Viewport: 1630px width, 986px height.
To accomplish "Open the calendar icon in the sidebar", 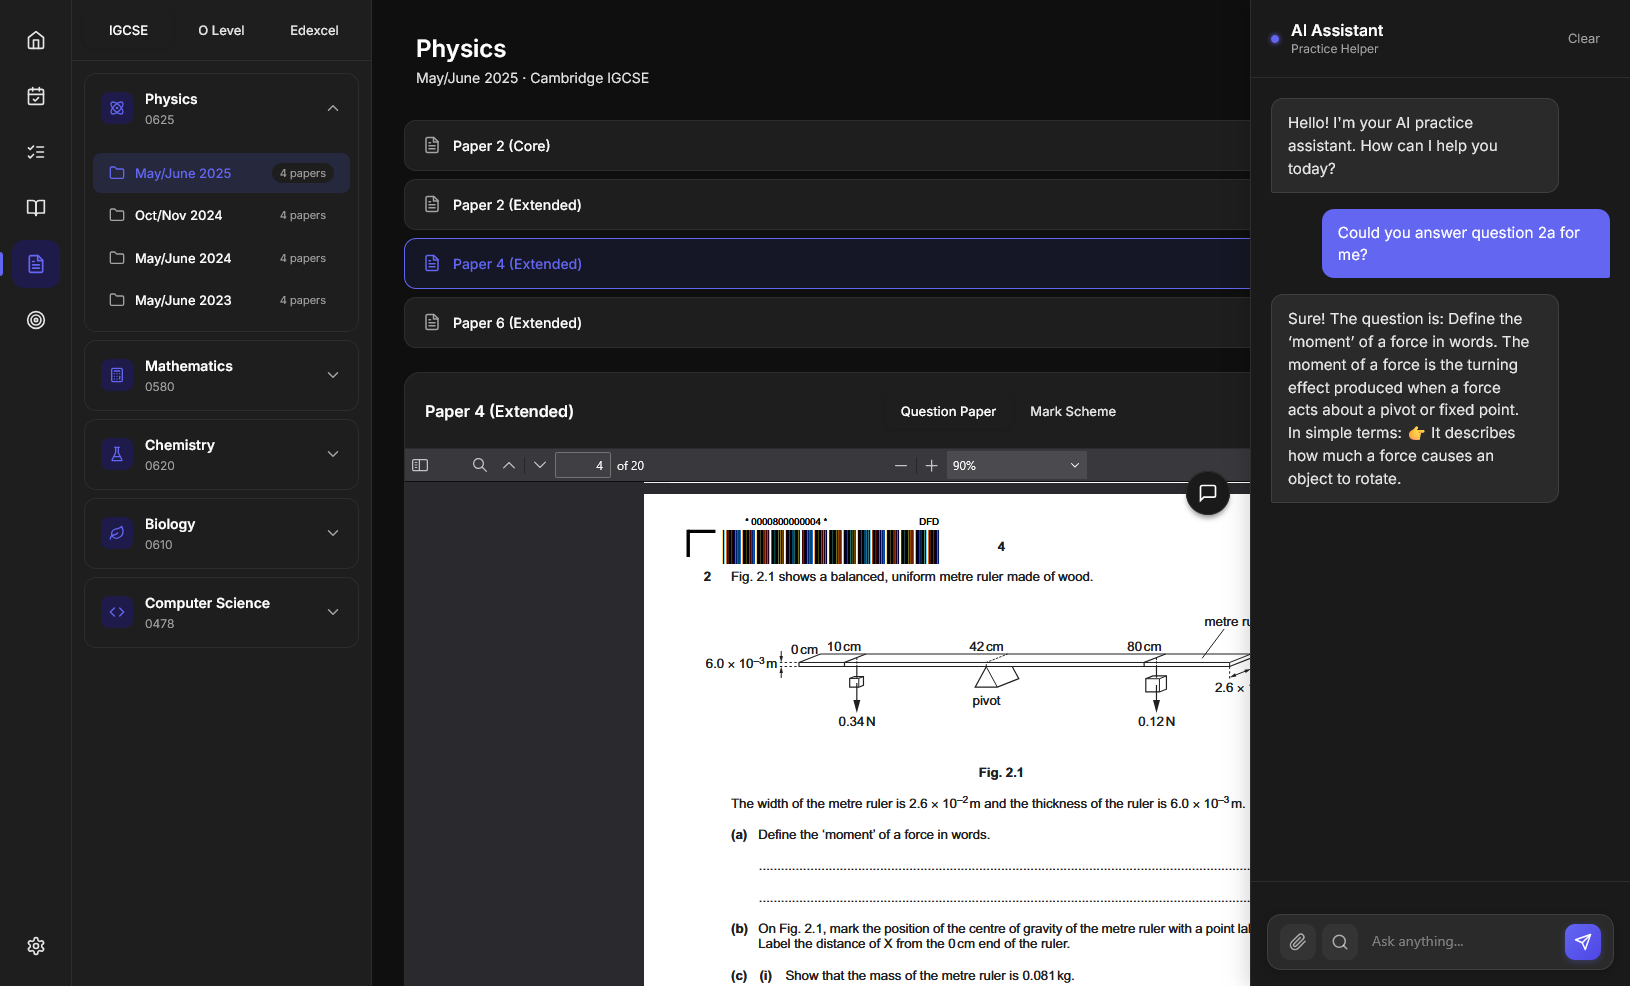I will point(36,96).
